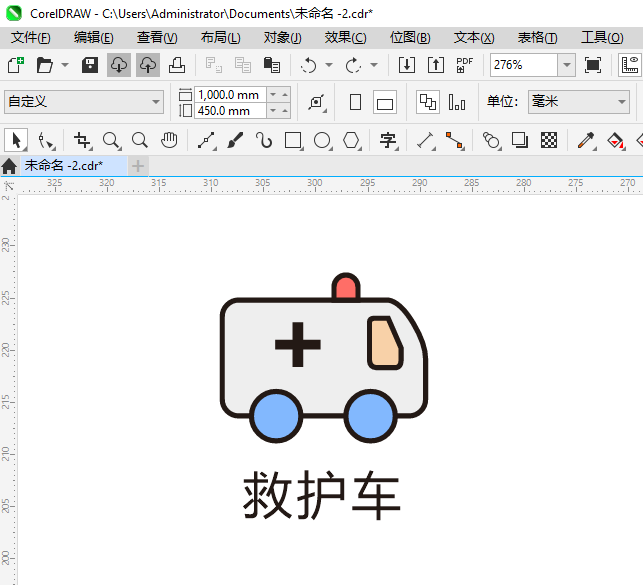Image resolution: width=643 pixels, height=585 pixels.
Task: Select the Interactive Fill bucket tool
Action: point(616,141)
